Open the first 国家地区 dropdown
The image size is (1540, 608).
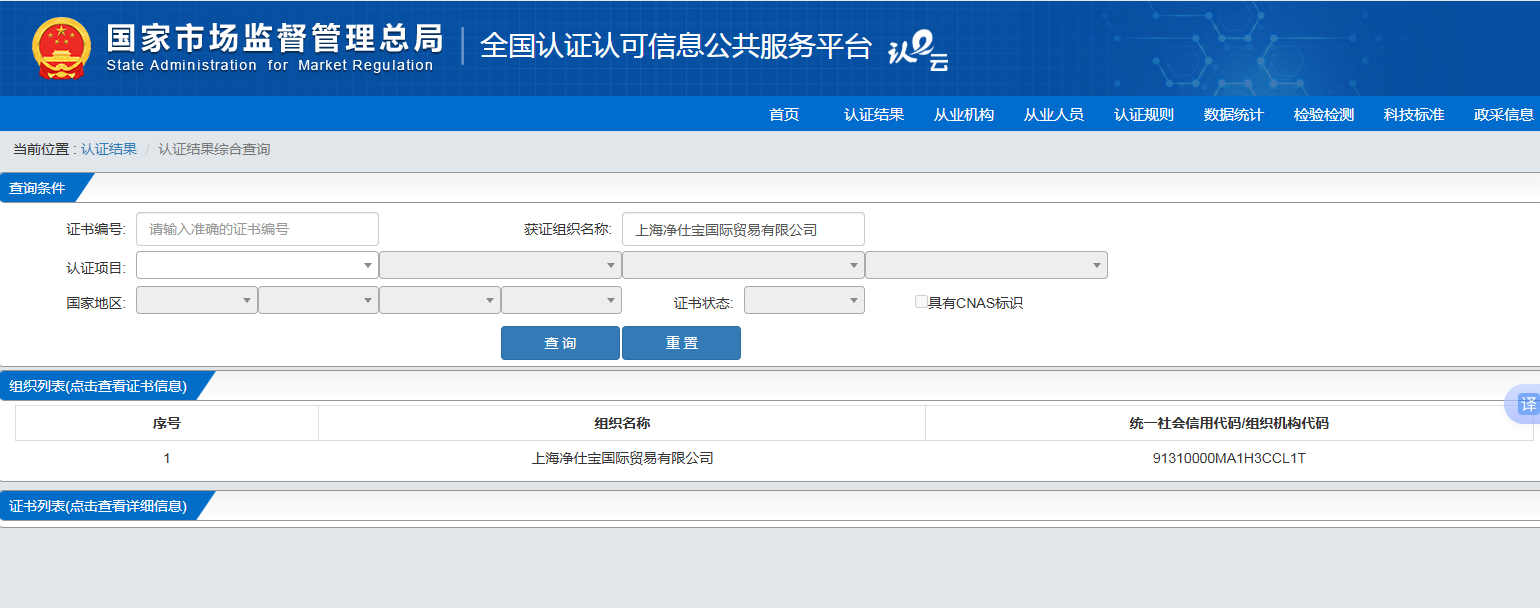(196, 299)
